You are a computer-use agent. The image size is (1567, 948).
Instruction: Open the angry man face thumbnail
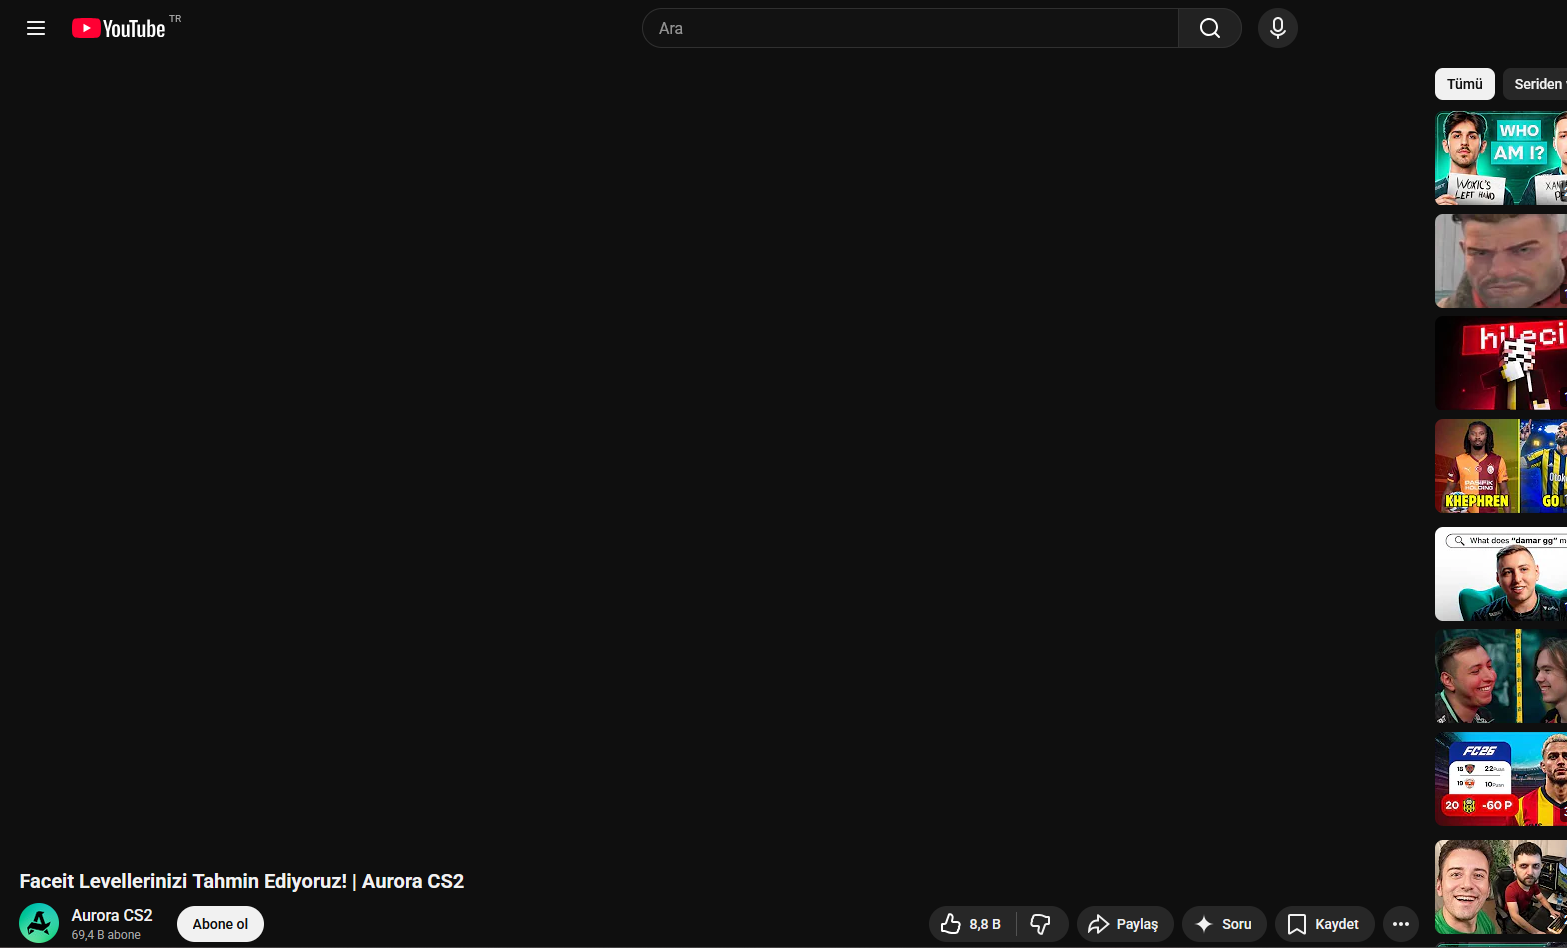(x=1501, y=261)
